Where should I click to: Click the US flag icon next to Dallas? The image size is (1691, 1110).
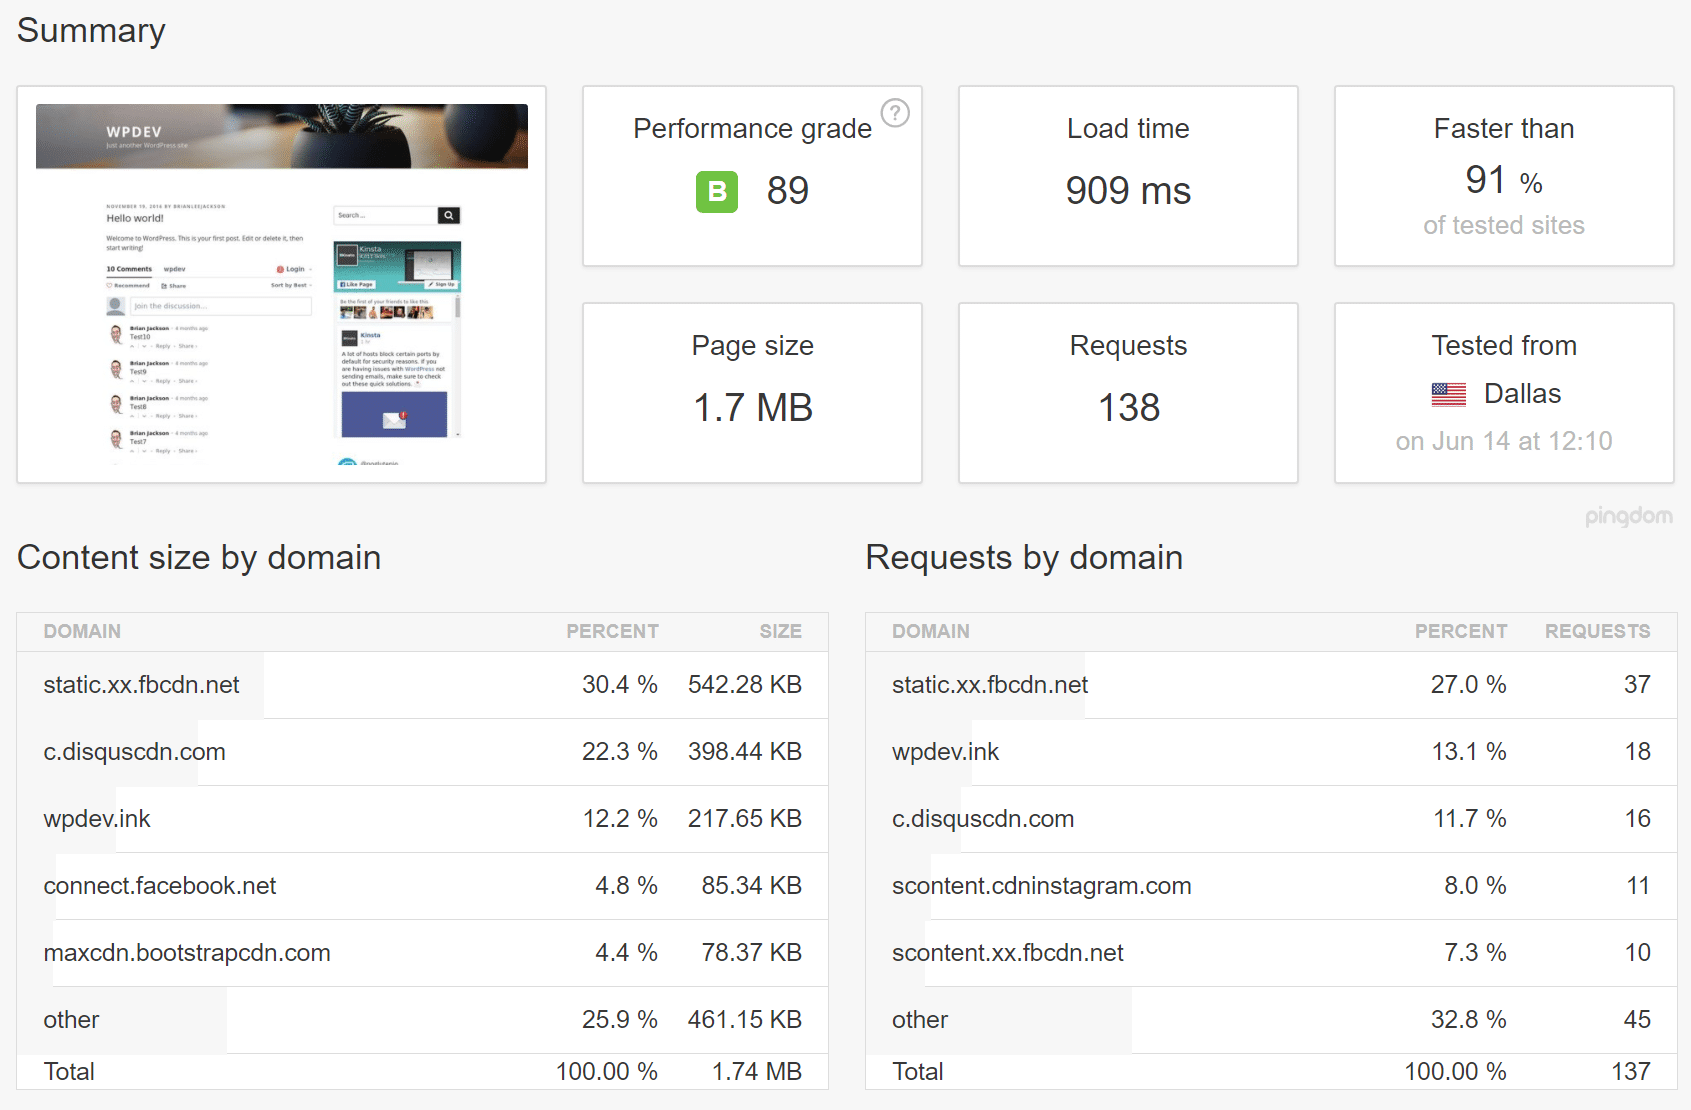point(1450,394)
